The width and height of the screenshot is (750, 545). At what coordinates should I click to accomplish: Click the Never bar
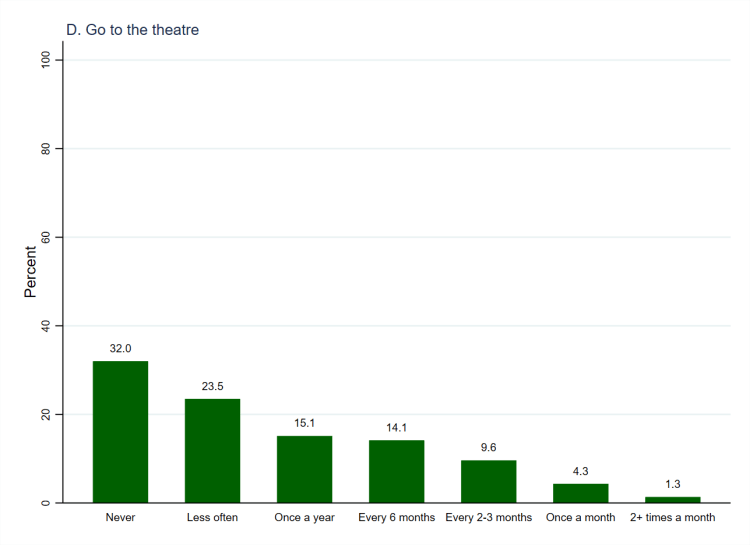pyautogui.click(x=120, y=431)
